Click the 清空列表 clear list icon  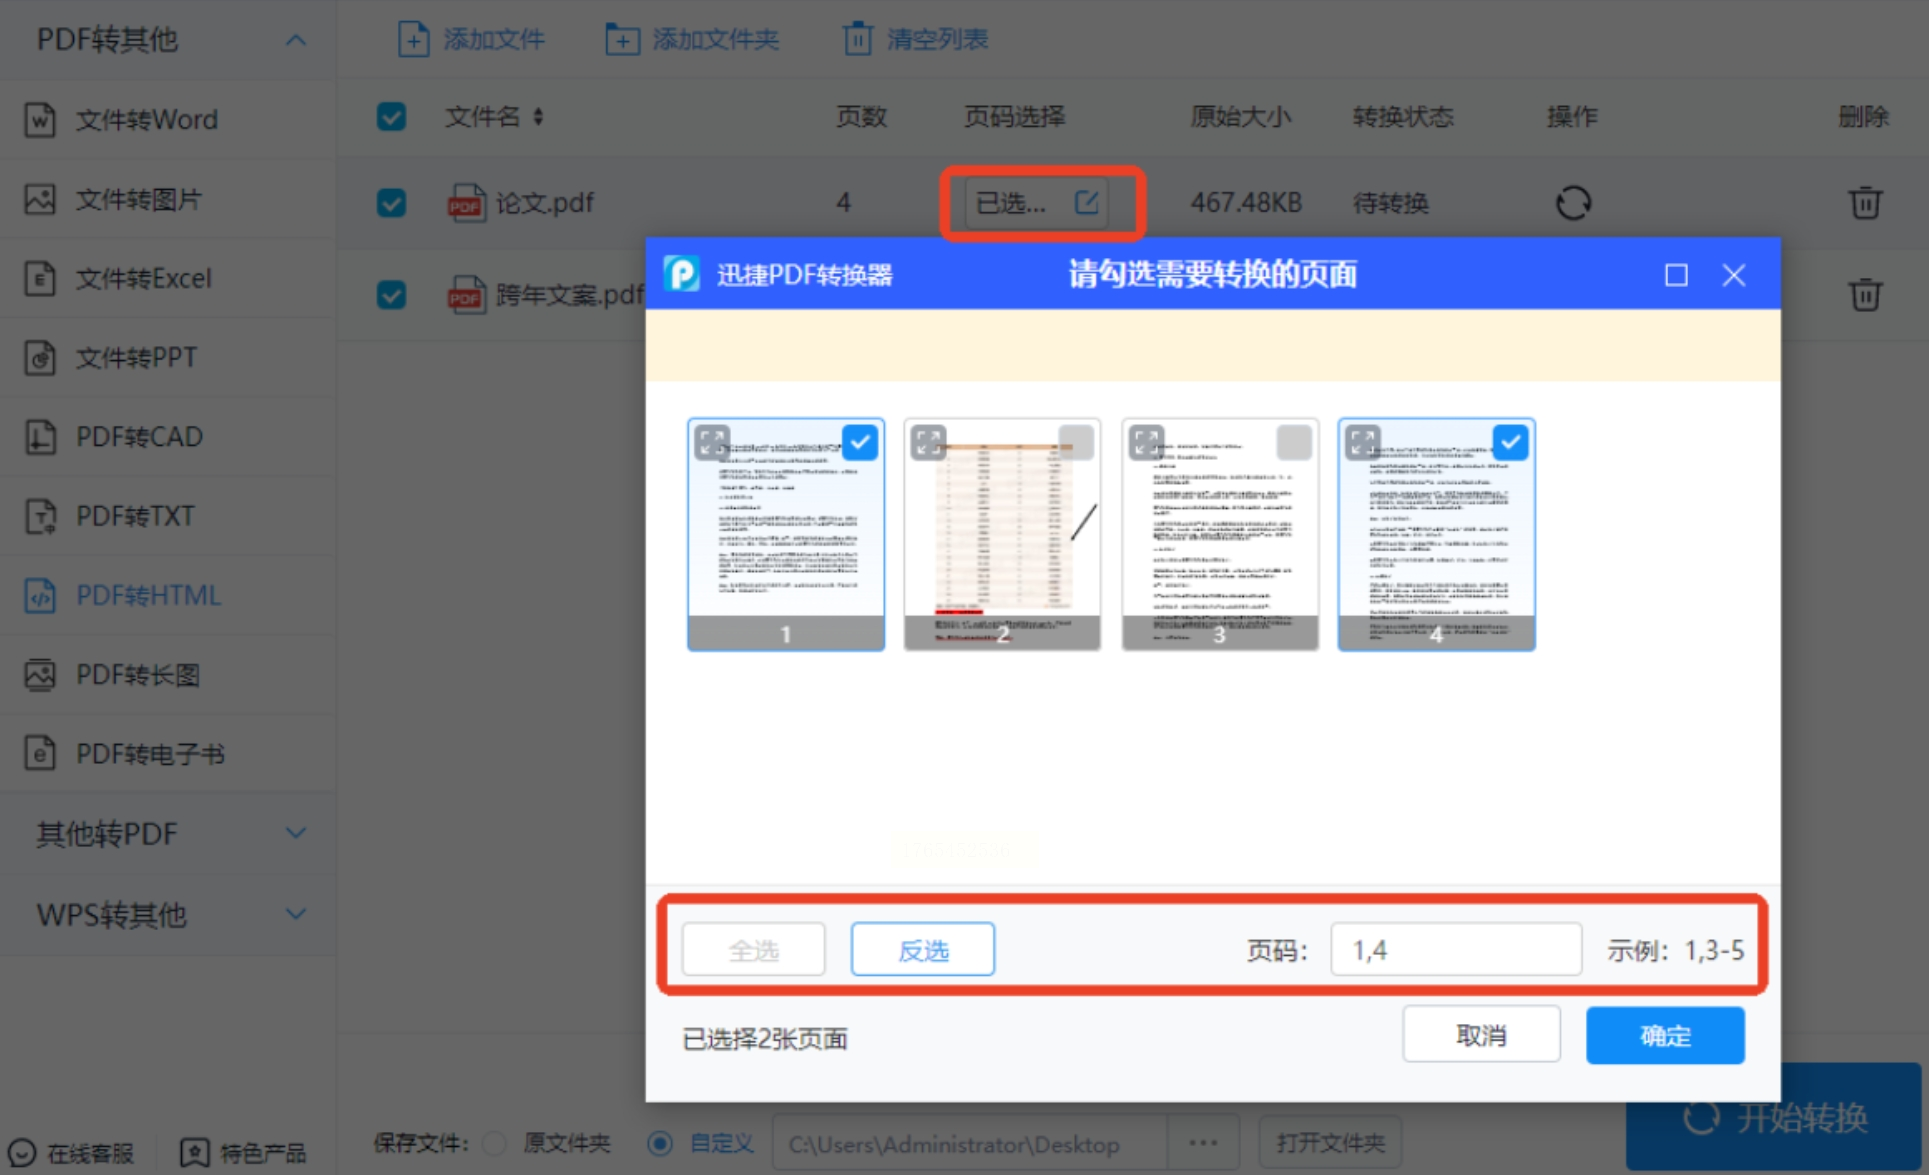coord(857,39)
